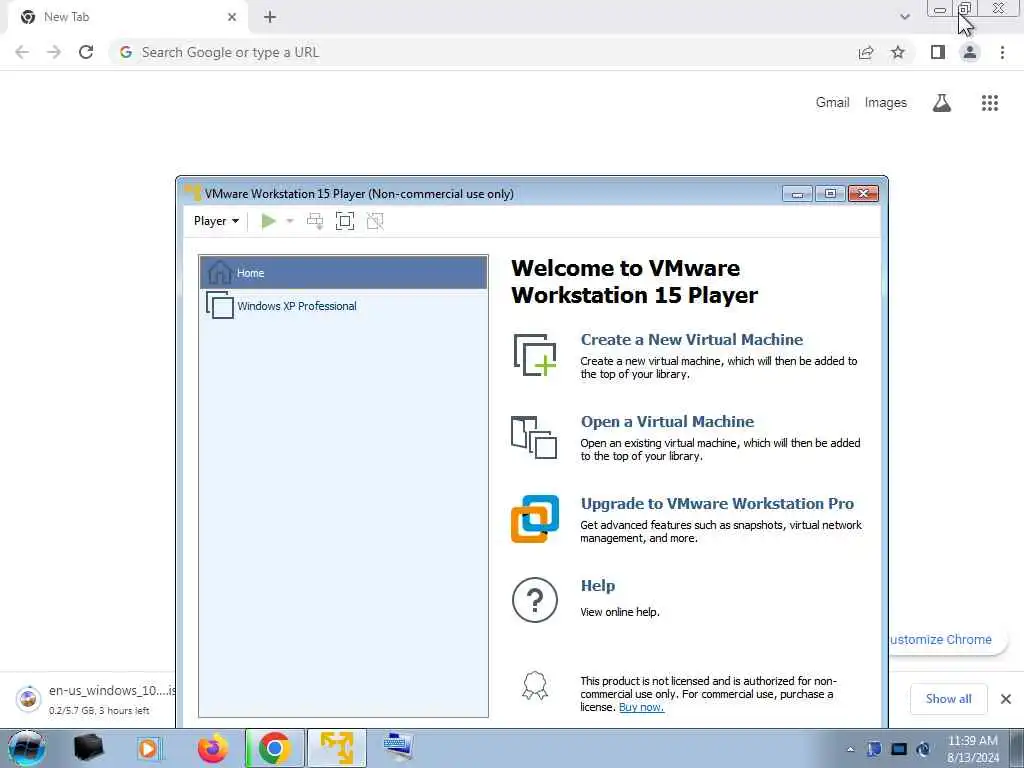
Task: Reload the Chrome page
Action: coord(86,52)
